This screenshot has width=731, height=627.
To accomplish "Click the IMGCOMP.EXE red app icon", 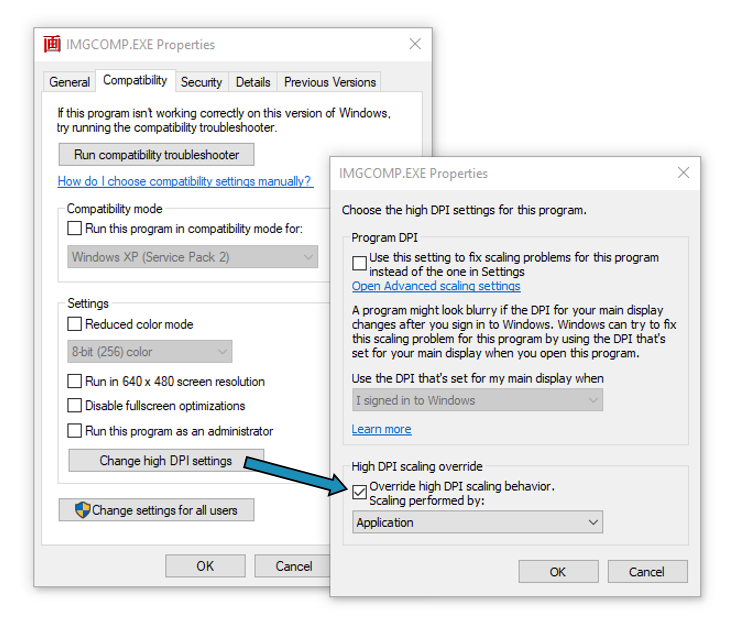I will point(52,44).
